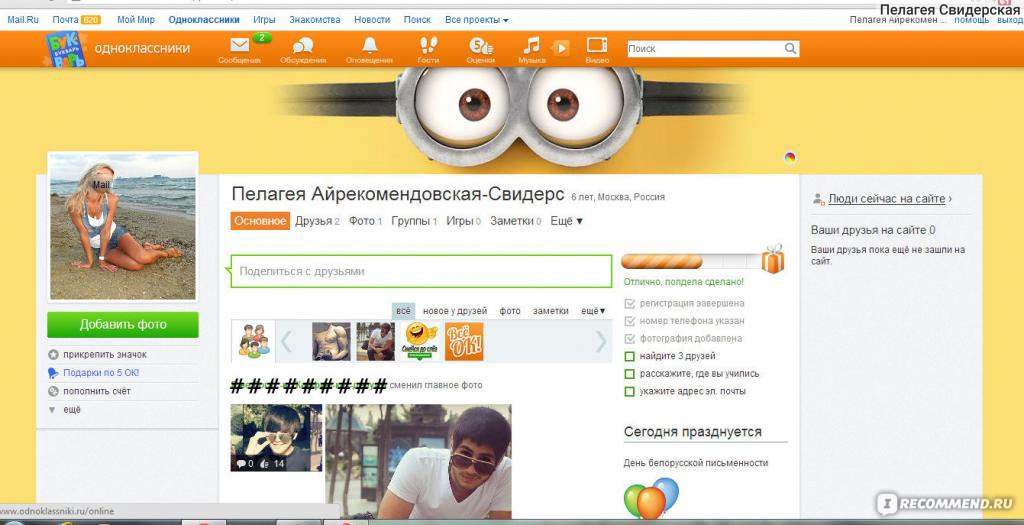Viewport: 1024px width, 525px height.
Task: Open Обсуждения chat bubbles icon
Action: 303,45
